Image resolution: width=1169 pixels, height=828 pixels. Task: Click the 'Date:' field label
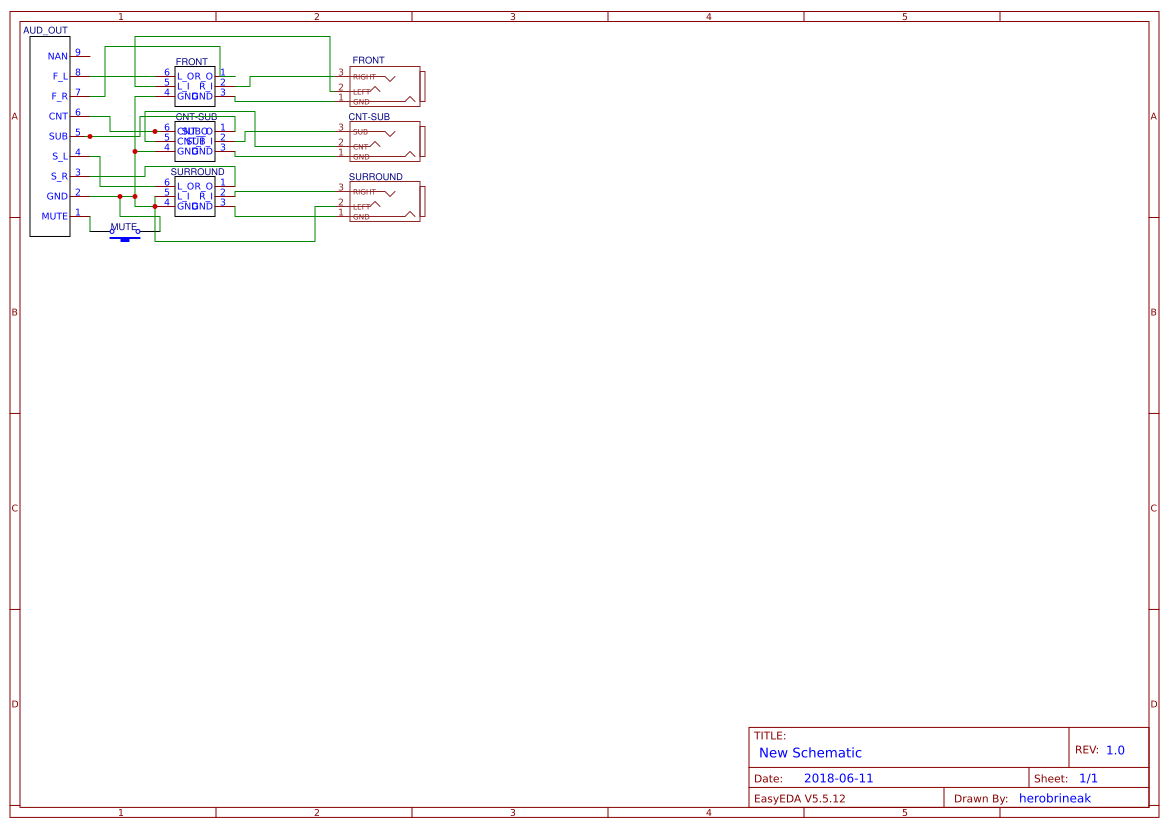pos(769,779)
